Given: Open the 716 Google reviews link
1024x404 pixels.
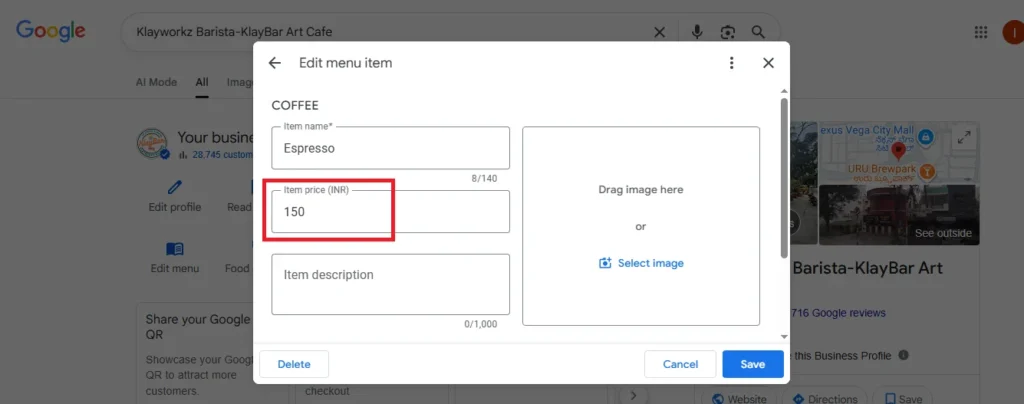Looking at the screenshot, I should (x=839, y=313).
